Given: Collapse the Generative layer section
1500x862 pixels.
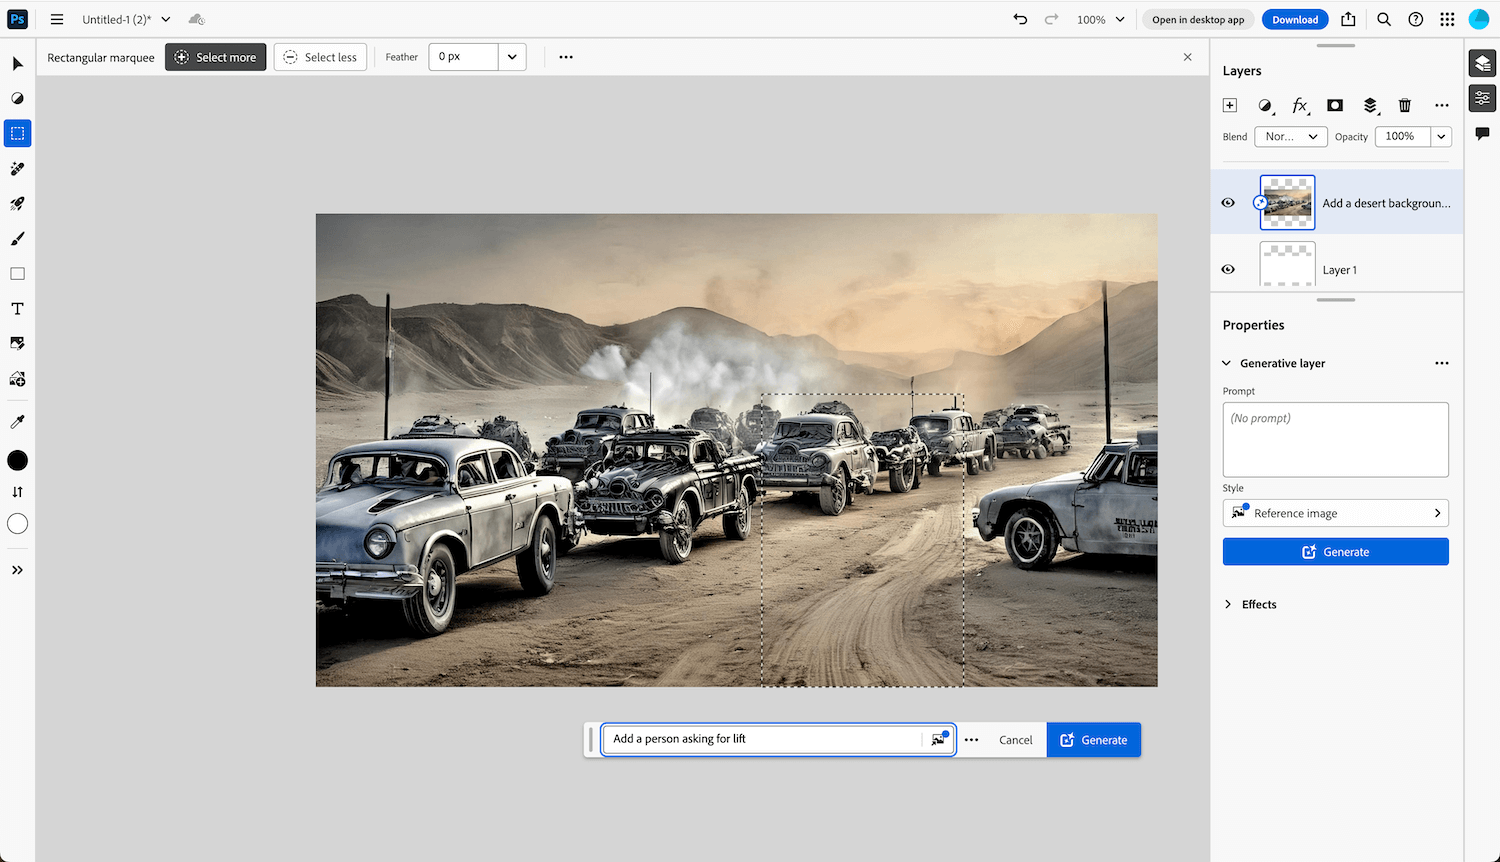Looking at the screenshot, I should coord(1227,363).
